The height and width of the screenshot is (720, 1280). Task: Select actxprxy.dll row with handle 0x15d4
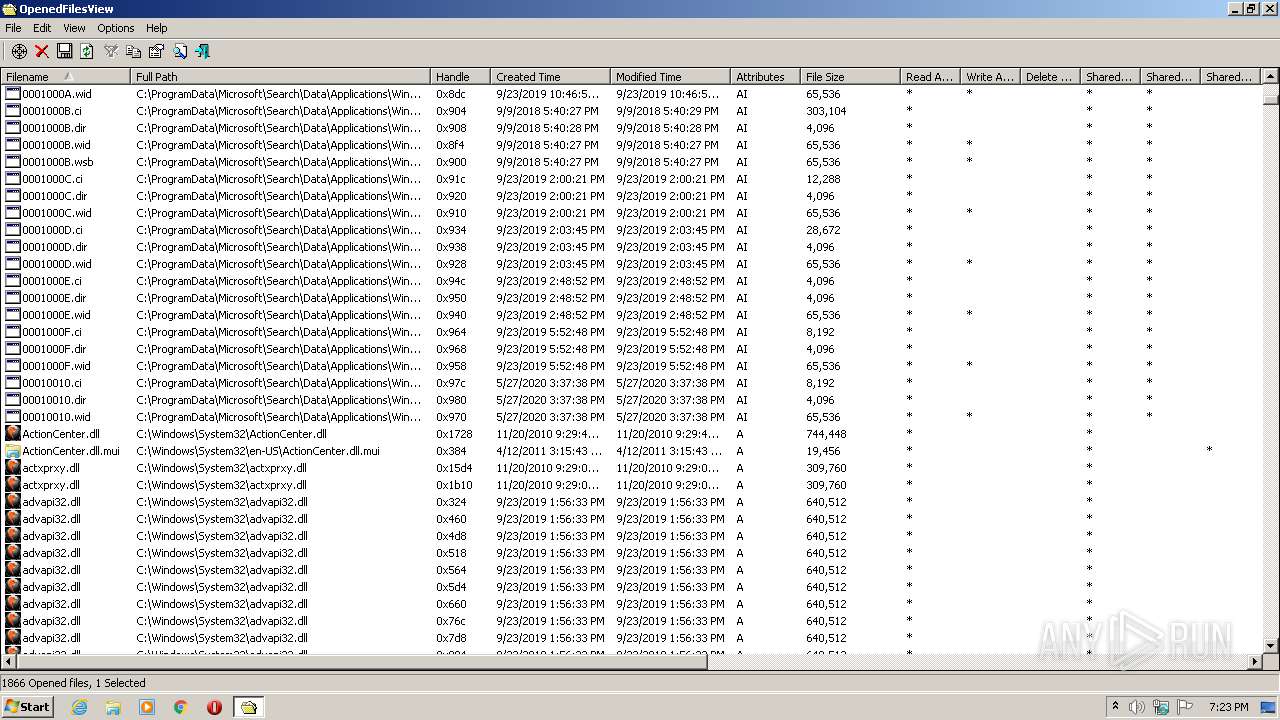click(x=630, y=467)
